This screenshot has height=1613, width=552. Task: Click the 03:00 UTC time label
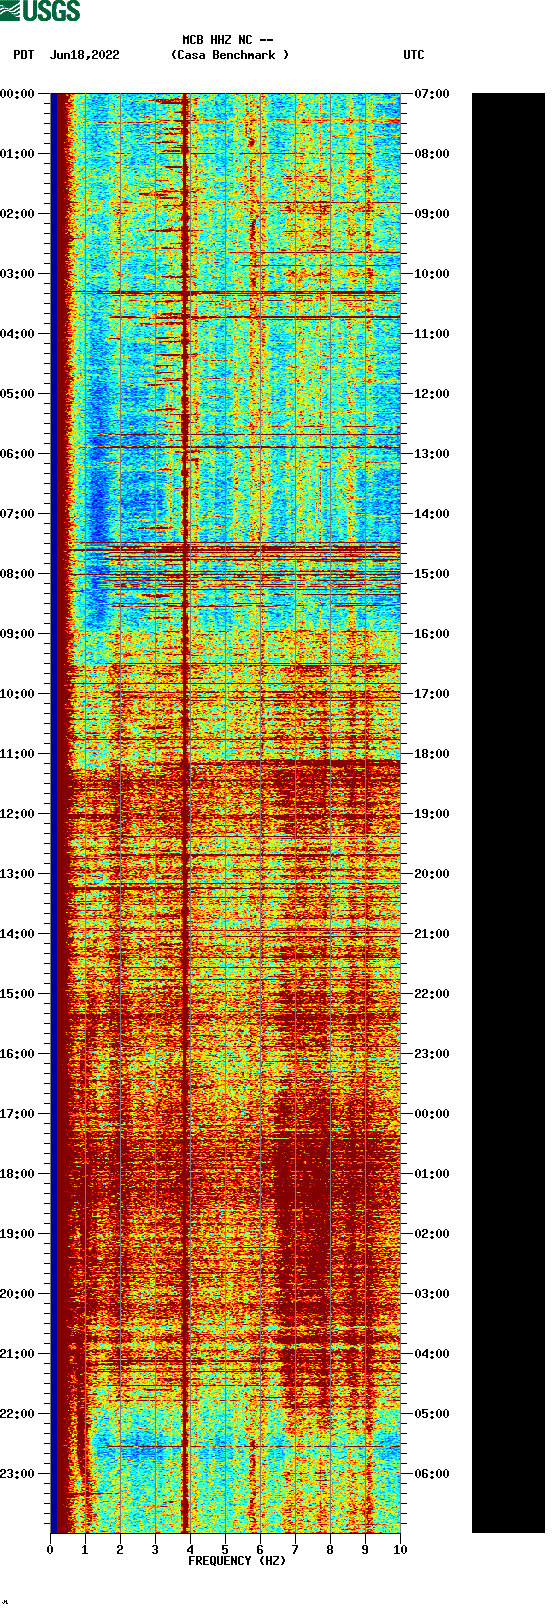pos(432,1294)
